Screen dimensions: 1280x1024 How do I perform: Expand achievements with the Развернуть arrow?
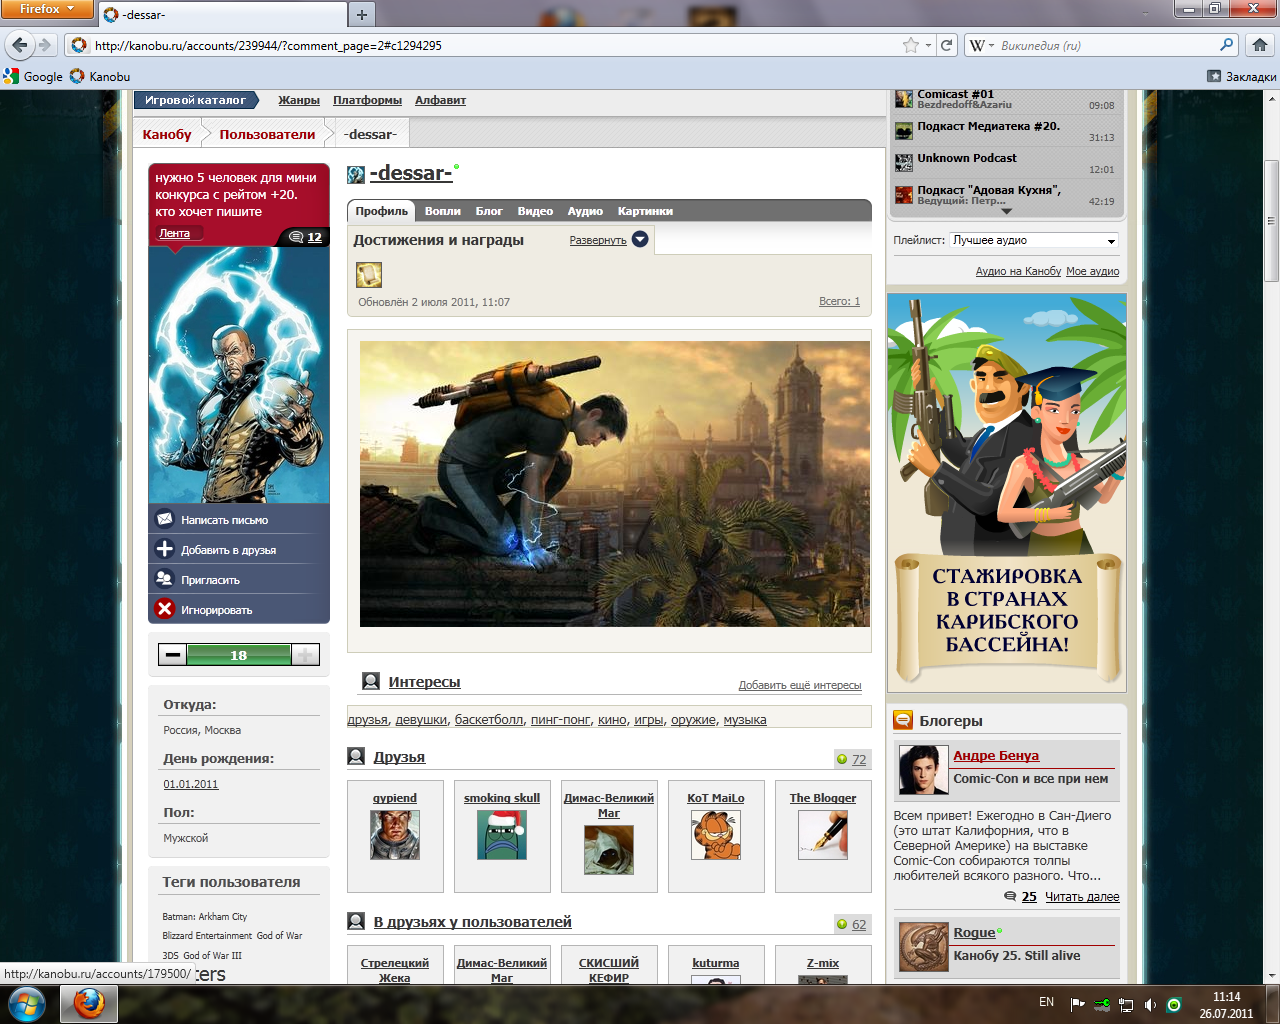click(x=640, y=239)
